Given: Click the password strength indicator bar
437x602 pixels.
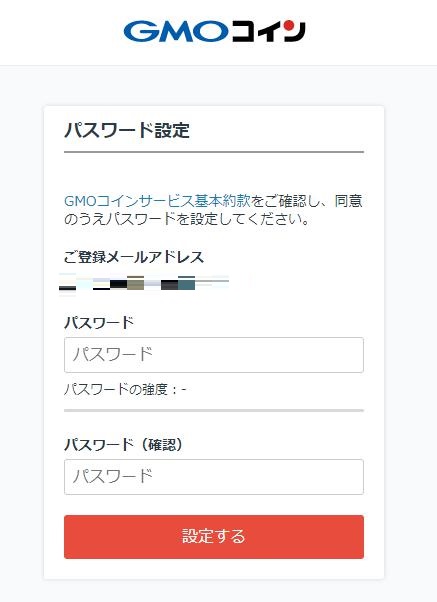Looking at the screenshot, I should (214, 410).
